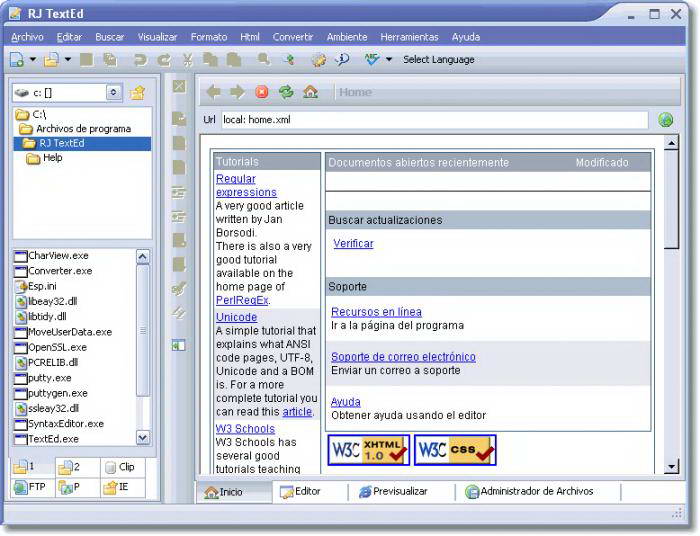Click the browser Forward arrow
The height and width of the screenshot is (536, 700).
pyautogui.click(x=237, y=92)
